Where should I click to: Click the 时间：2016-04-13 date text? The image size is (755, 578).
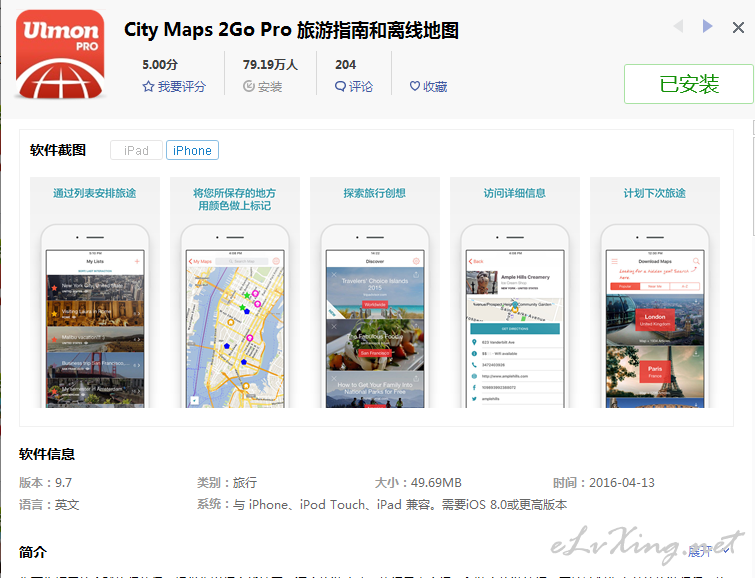[x=604, y=483]
